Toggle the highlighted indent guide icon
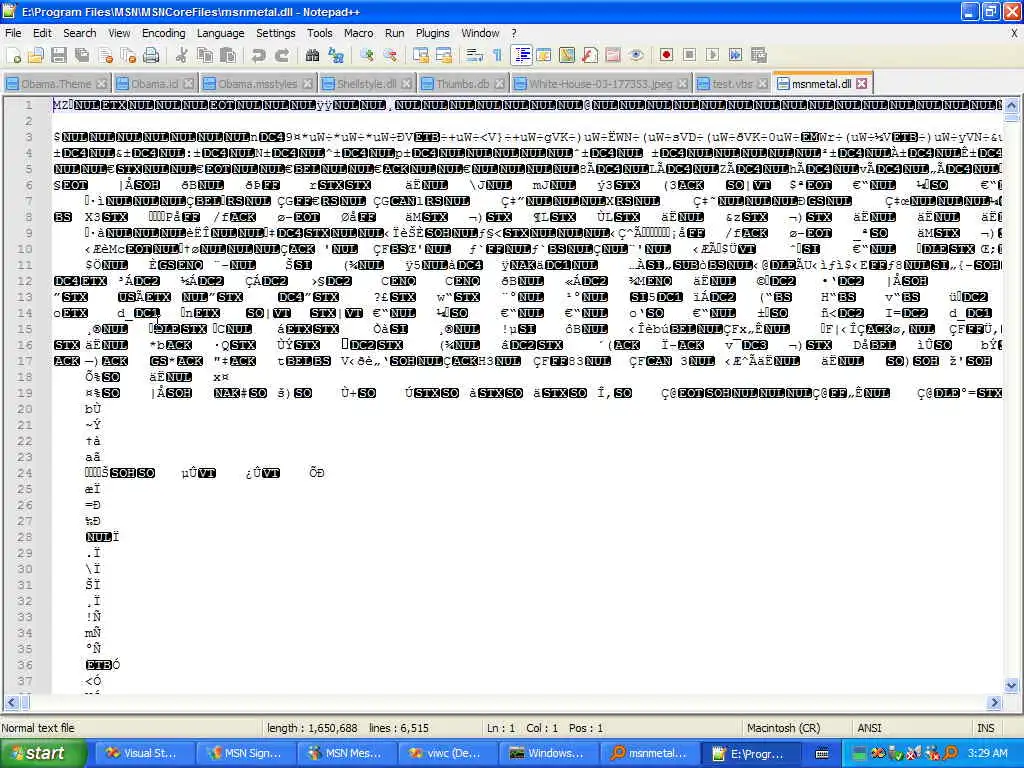Image resolution: width=1024 pixels, height=768 pixels. click(522, 56)
